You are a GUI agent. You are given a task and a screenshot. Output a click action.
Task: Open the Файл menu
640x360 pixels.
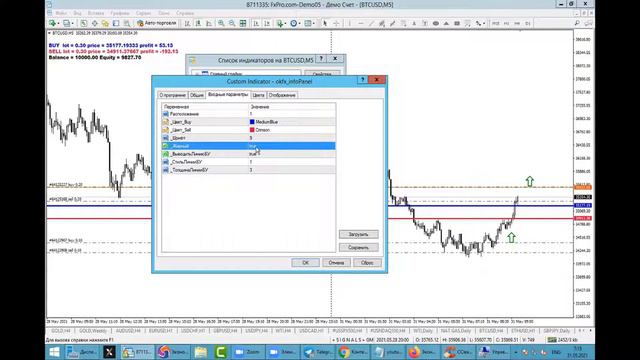60,13
